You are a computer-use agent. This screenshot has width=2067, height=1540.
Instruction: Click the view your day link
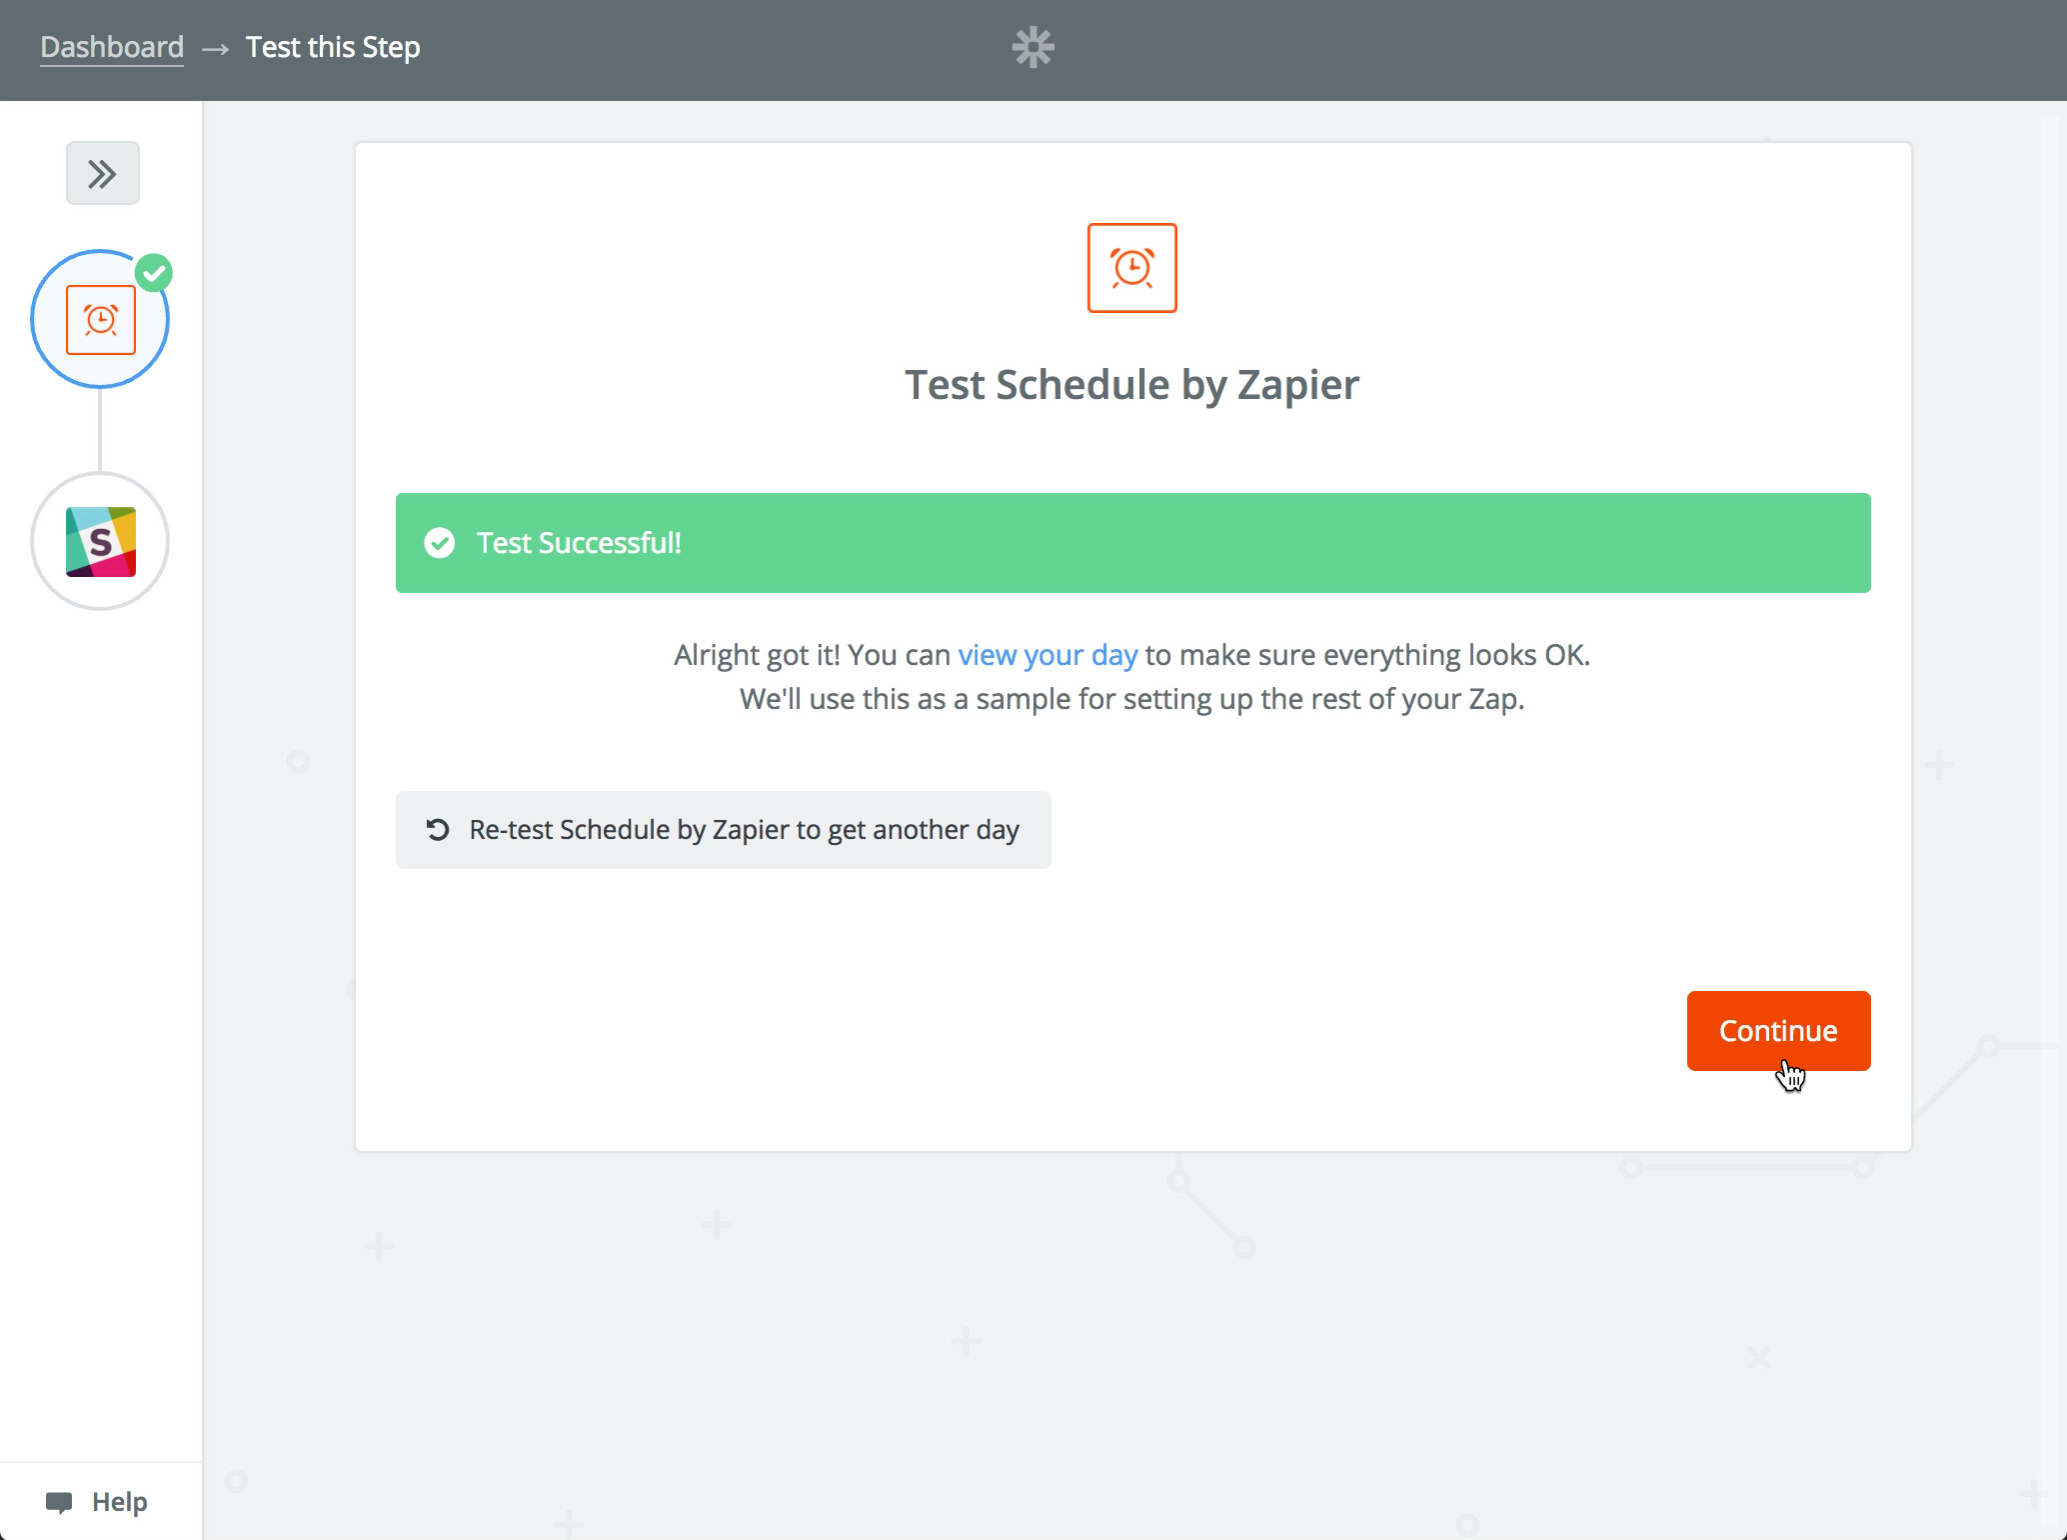1048,655
